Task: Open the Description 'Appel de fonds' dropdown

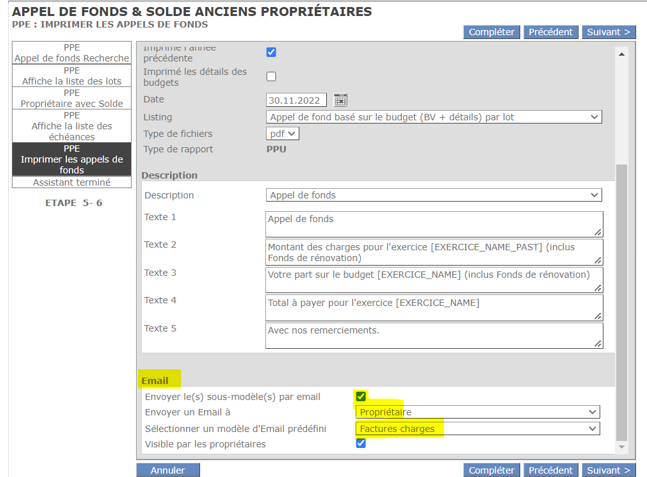Action: (x=433, y=195)
